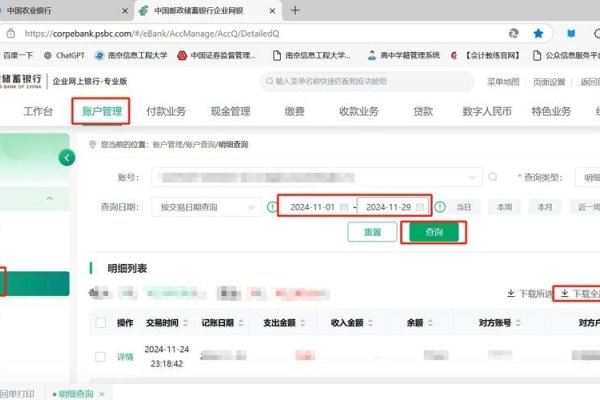Screen dimensions: 600x400
Task: Select the 收款业务 menu tab
Action: 359,111
